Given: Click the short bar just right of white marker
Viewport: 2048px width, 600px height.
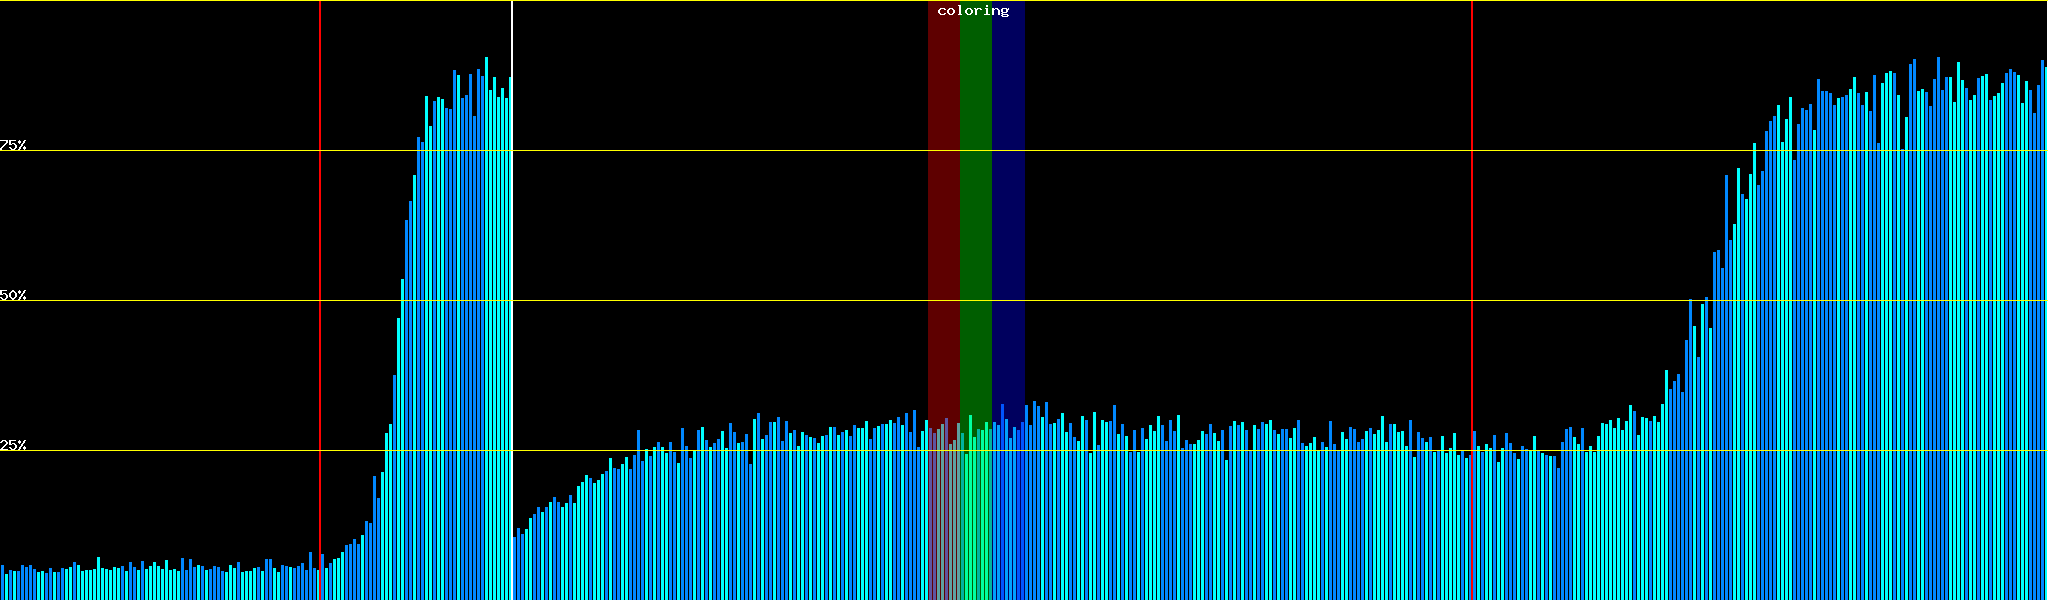Looking at the screenshot, I should 515,568.
